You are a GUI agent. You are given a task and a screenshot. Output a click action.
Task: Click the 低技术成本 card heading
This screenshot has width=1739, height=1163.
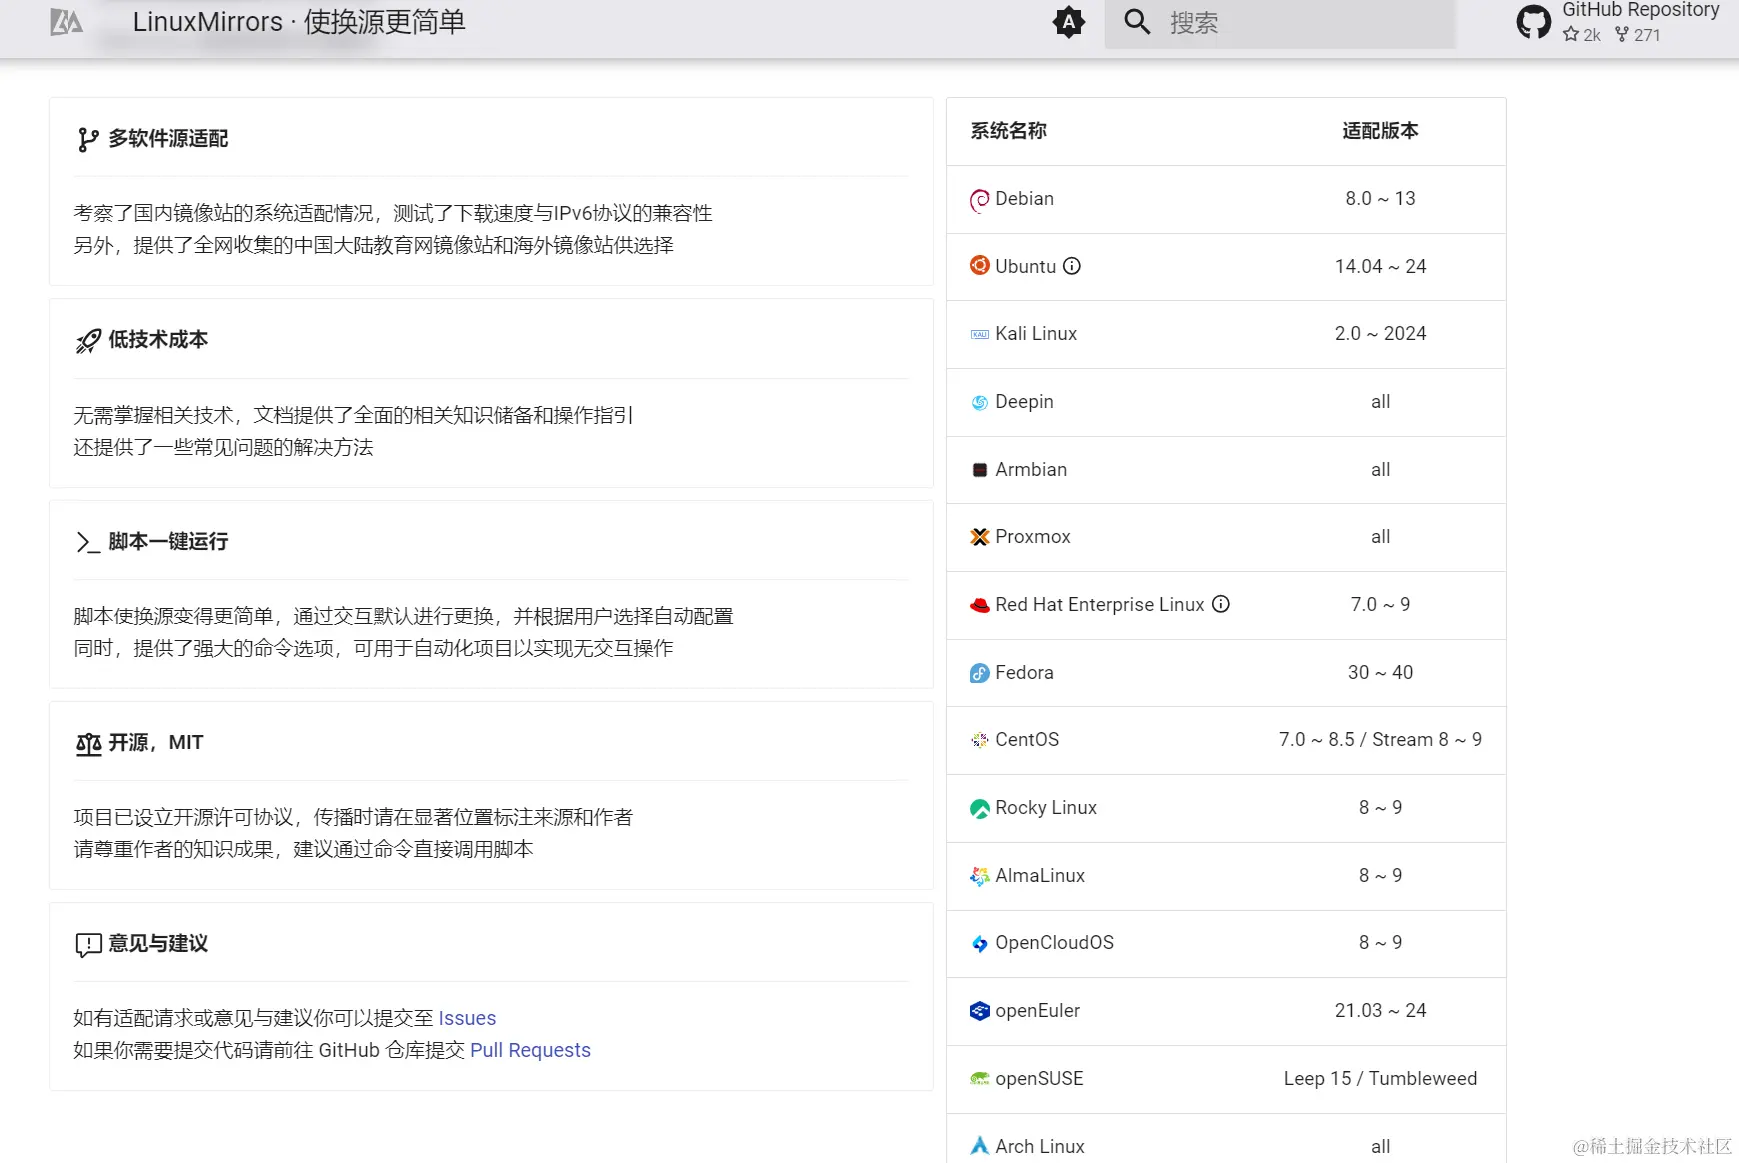click(158, 340)
